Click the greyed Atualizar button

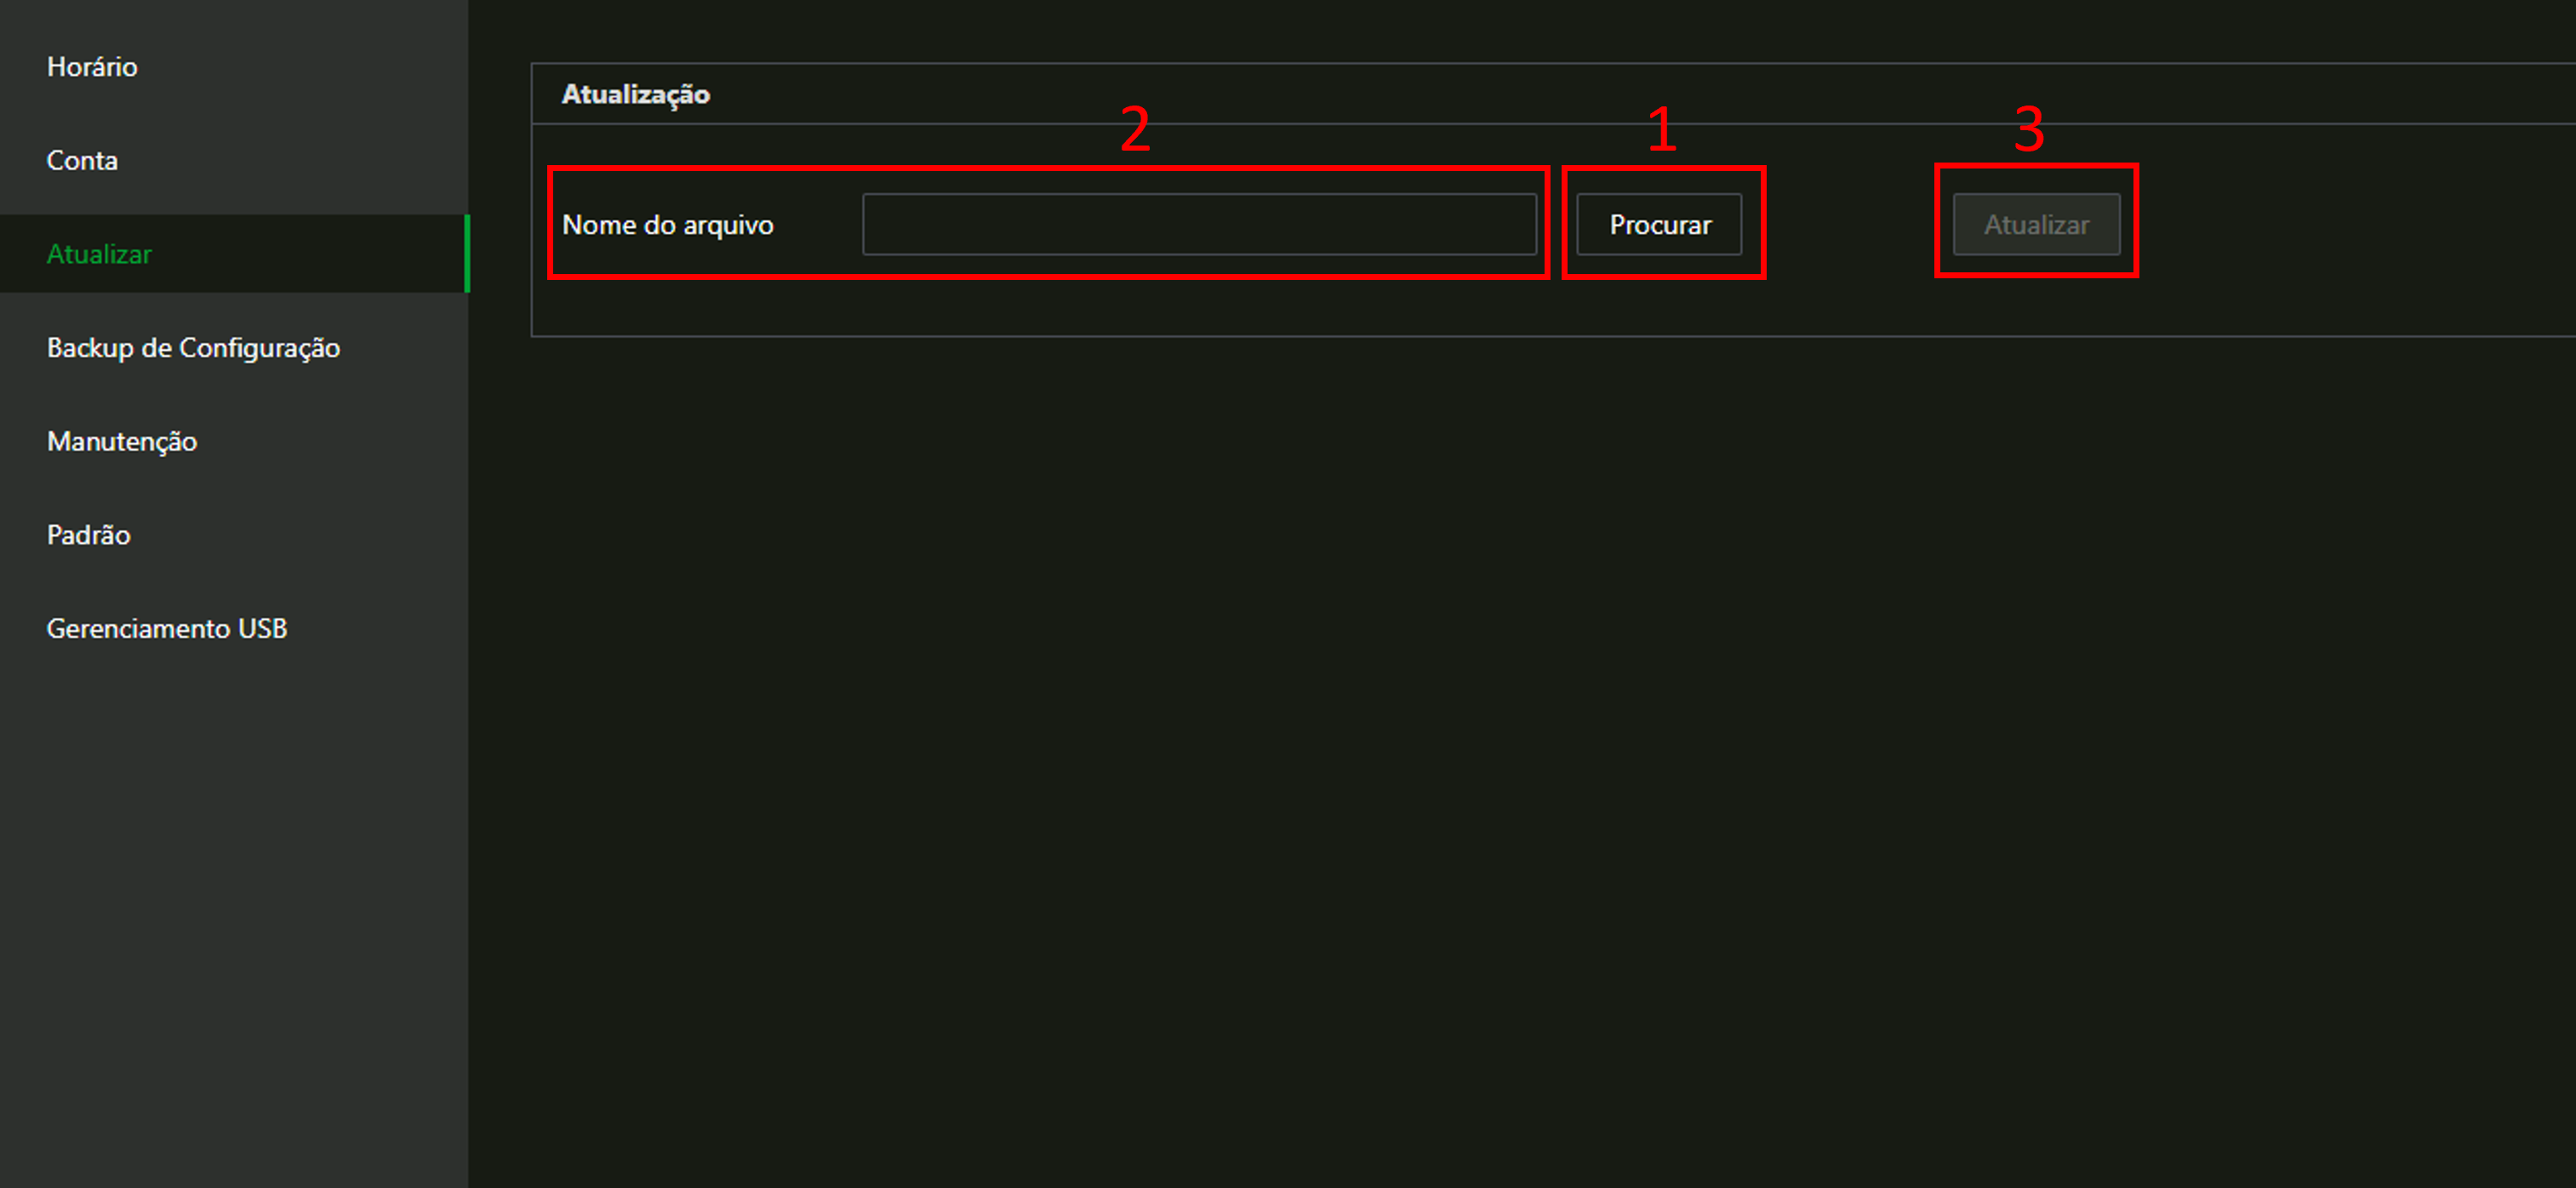(2036, 224)
